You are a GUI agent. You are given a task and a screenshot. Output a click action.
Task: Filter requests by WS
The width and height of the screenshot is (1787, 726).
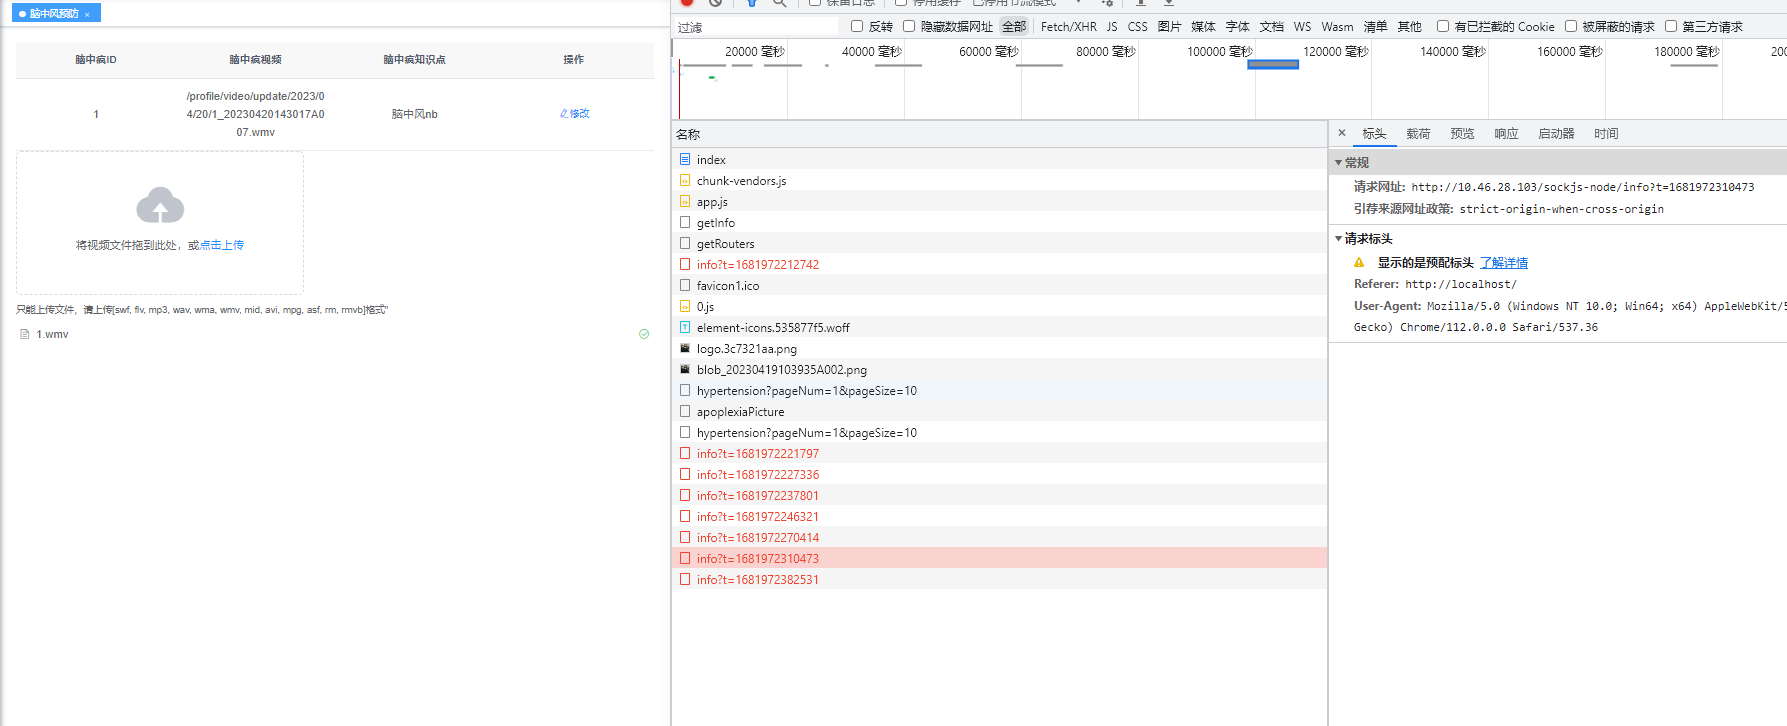pyautogui.click(x=1302, y=27)
